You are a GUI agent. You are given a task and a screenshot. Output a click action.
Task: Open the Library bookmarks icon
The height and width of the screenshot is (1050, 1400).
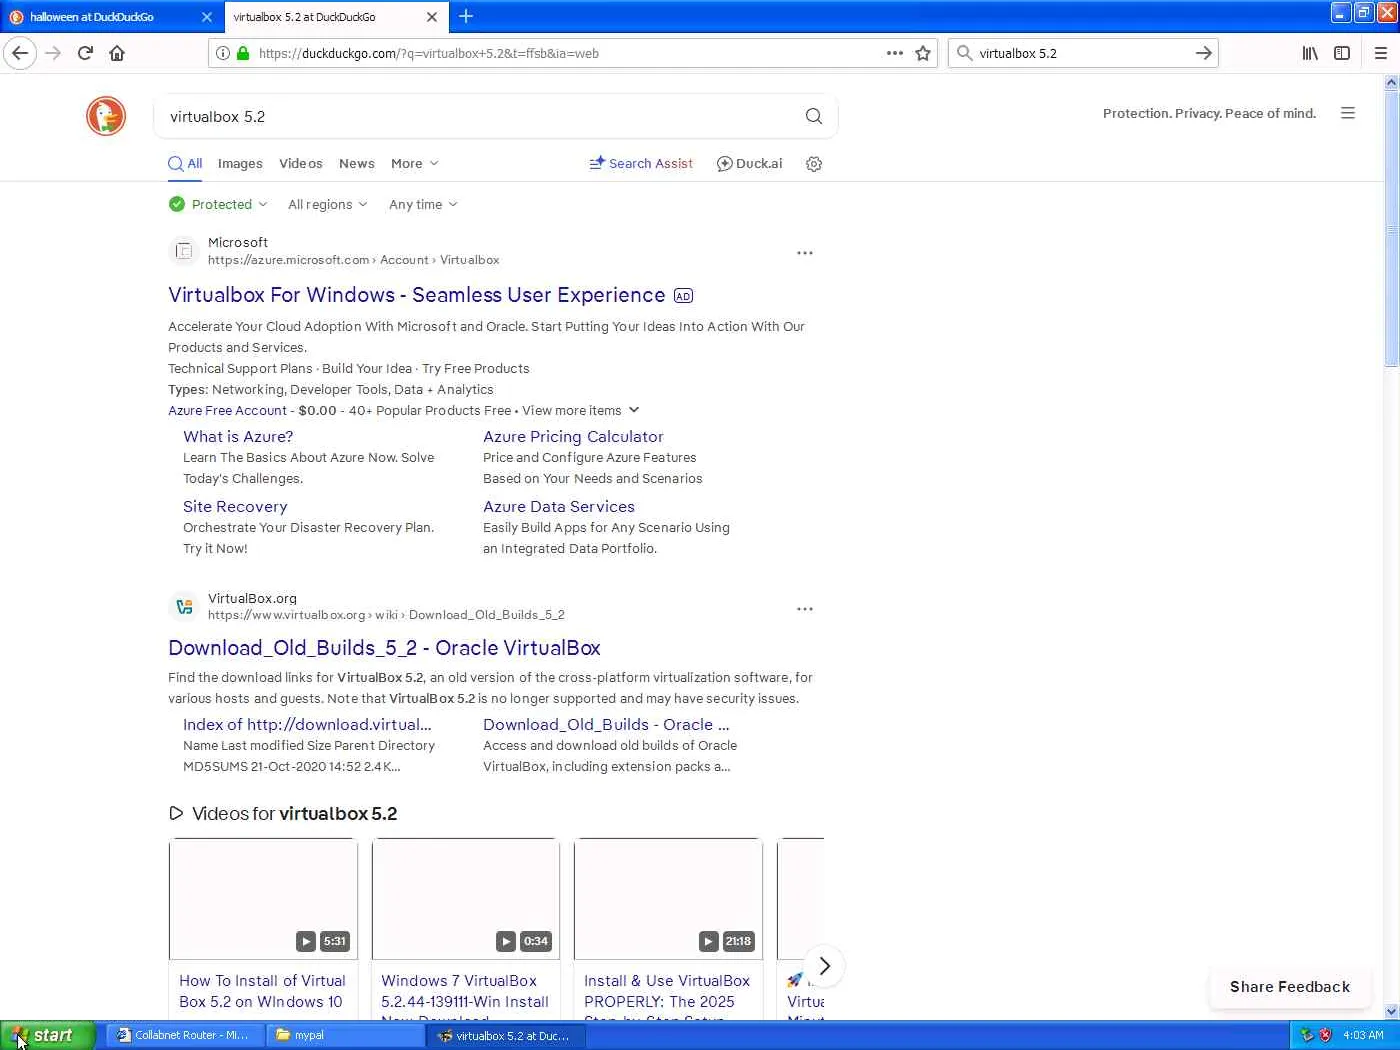1310,53
